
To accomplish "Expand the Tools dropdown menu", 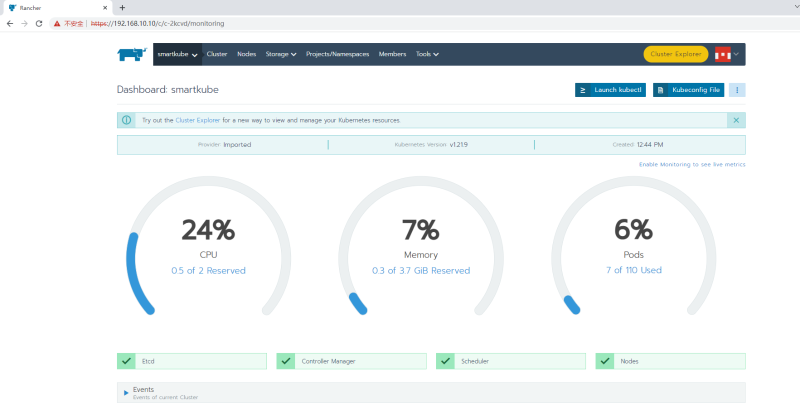I will tap(427, 54).
